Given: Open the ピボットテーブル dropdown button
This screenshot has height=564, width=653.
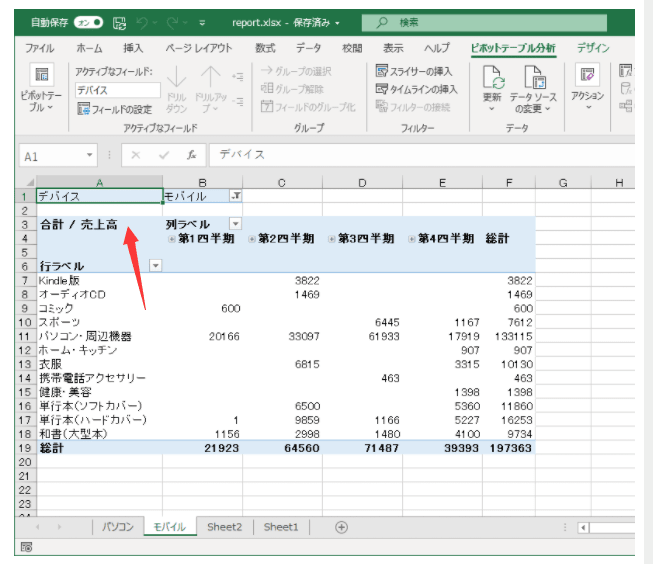Looking at the screenshot, I should click(x=41, y=88).
